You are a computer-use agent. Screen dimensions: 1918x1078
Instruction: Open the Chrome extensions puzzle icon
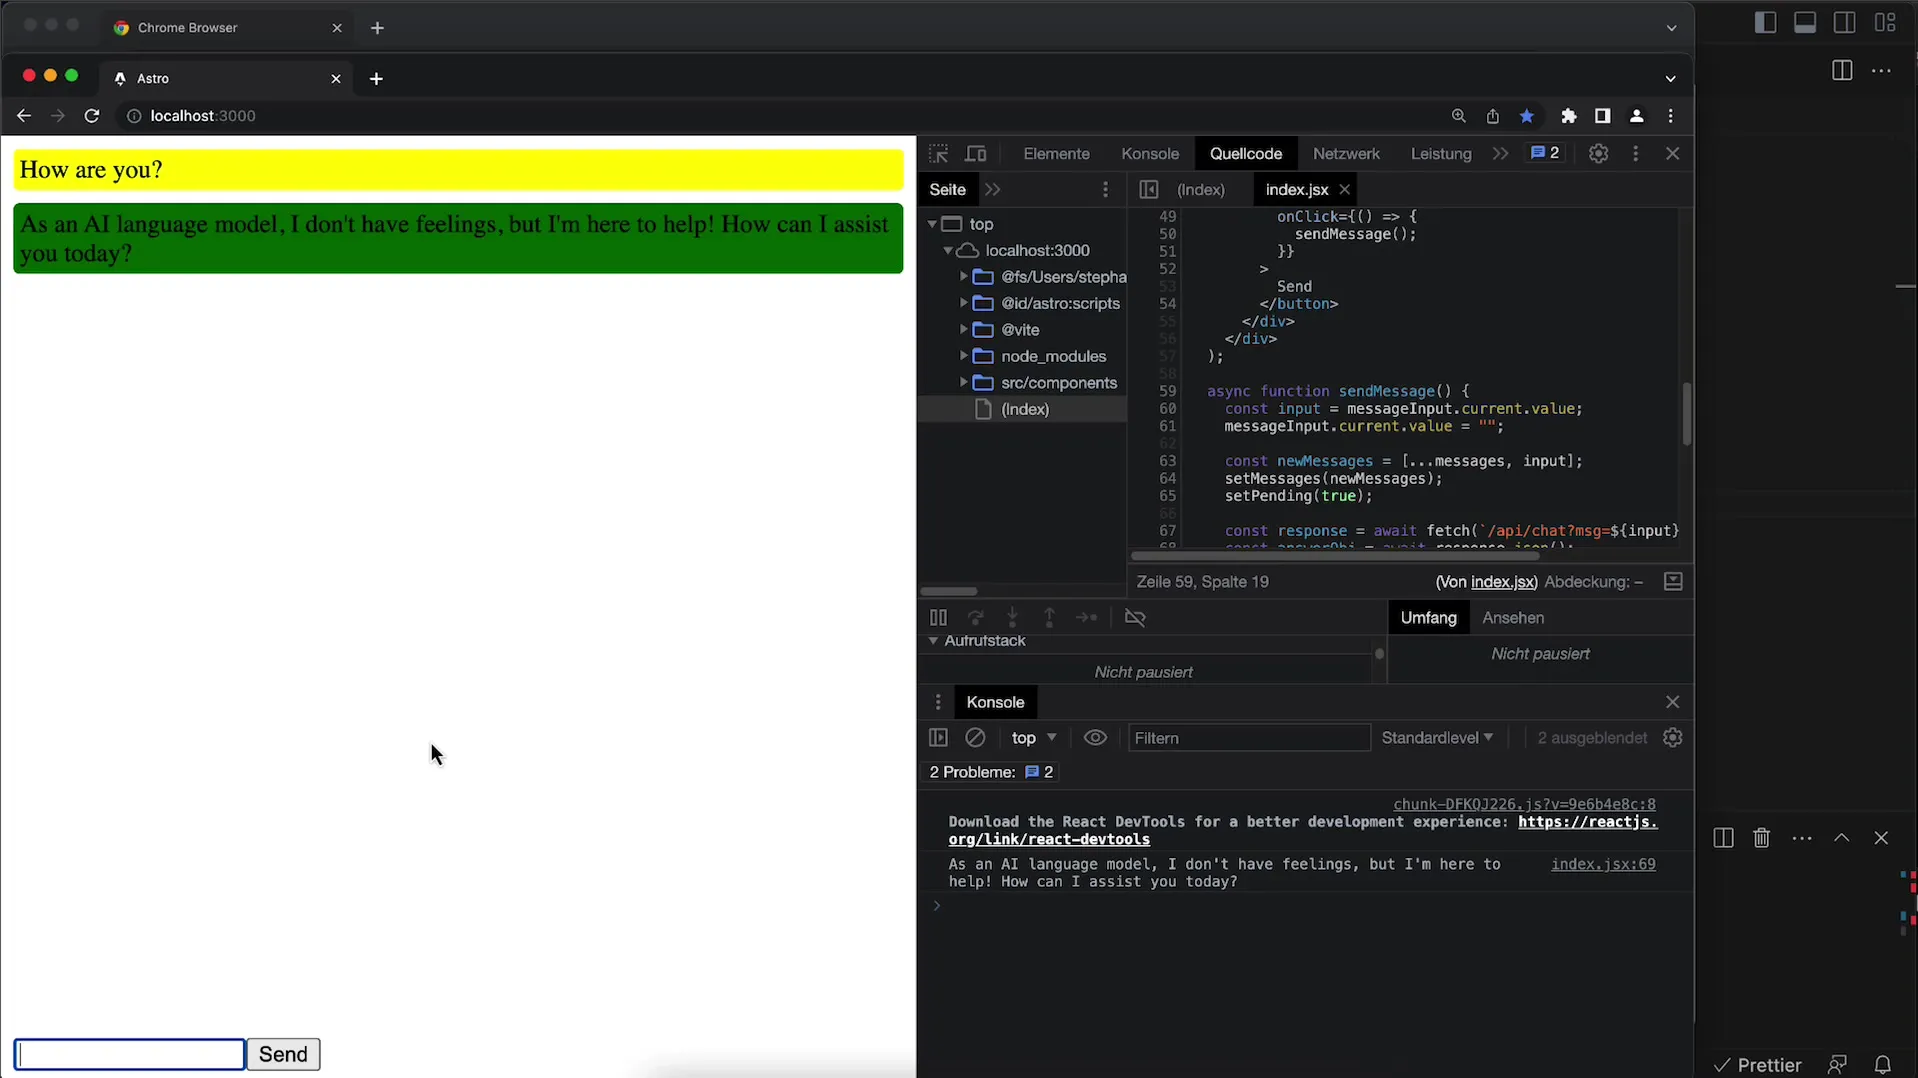pos(1568,116)
